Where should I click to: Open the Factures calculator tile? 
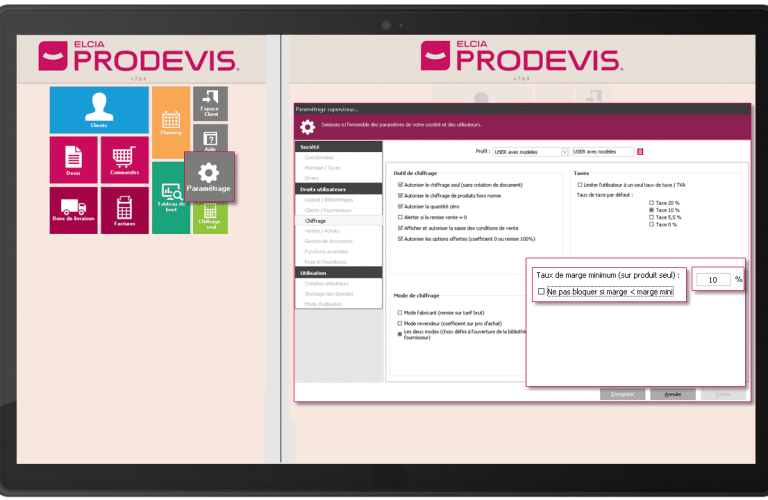(x=124, y=210)
